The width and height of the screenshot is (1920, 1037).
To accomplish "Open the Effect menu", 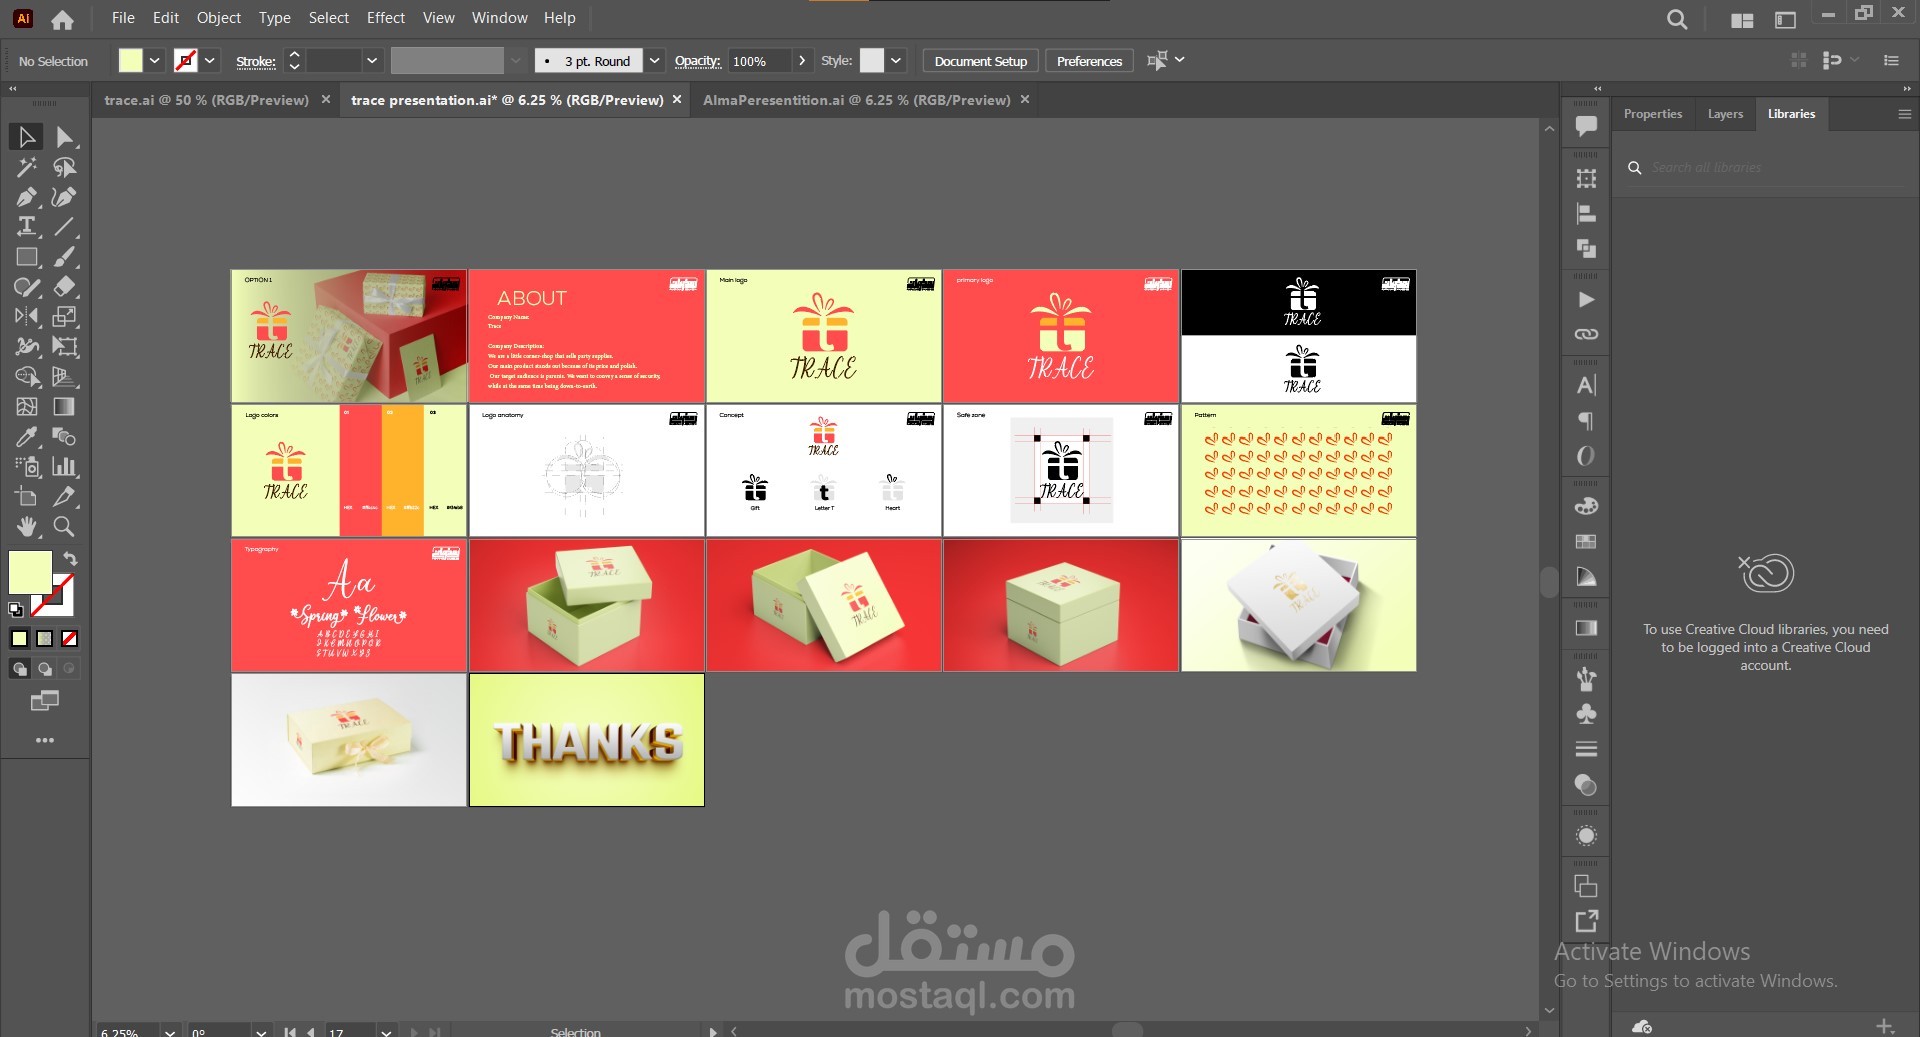I will pos(386,18).
